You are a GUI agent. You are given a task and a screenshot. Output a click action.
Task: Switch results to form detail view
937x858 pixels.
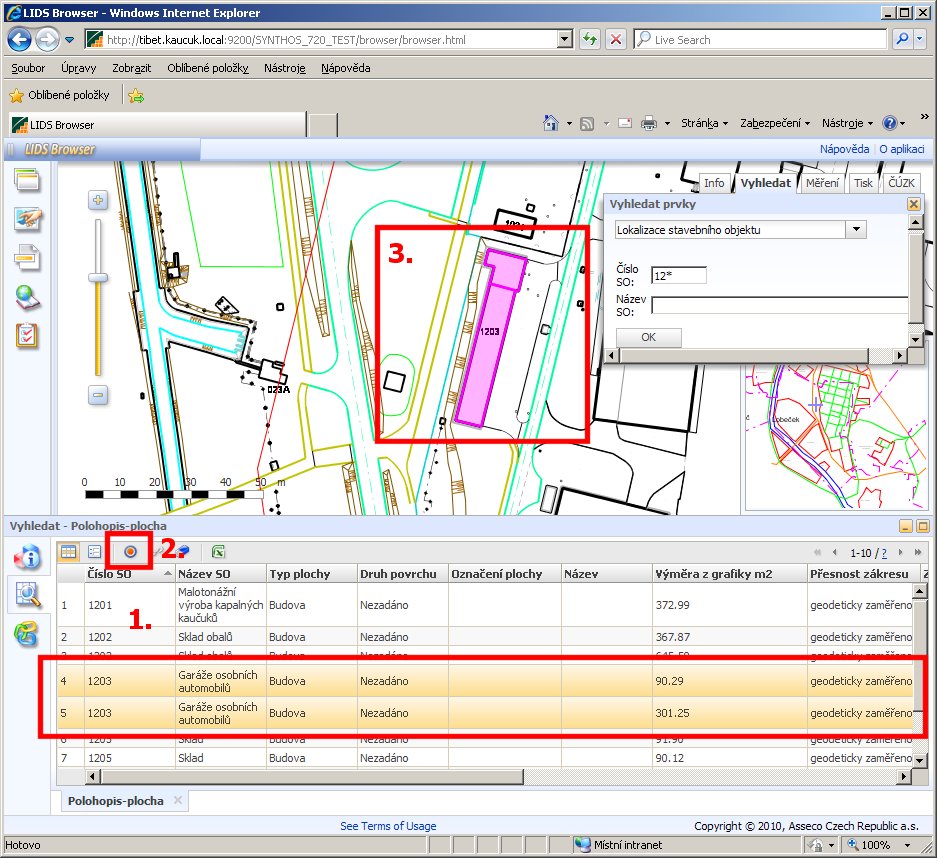tap(94, 551)
